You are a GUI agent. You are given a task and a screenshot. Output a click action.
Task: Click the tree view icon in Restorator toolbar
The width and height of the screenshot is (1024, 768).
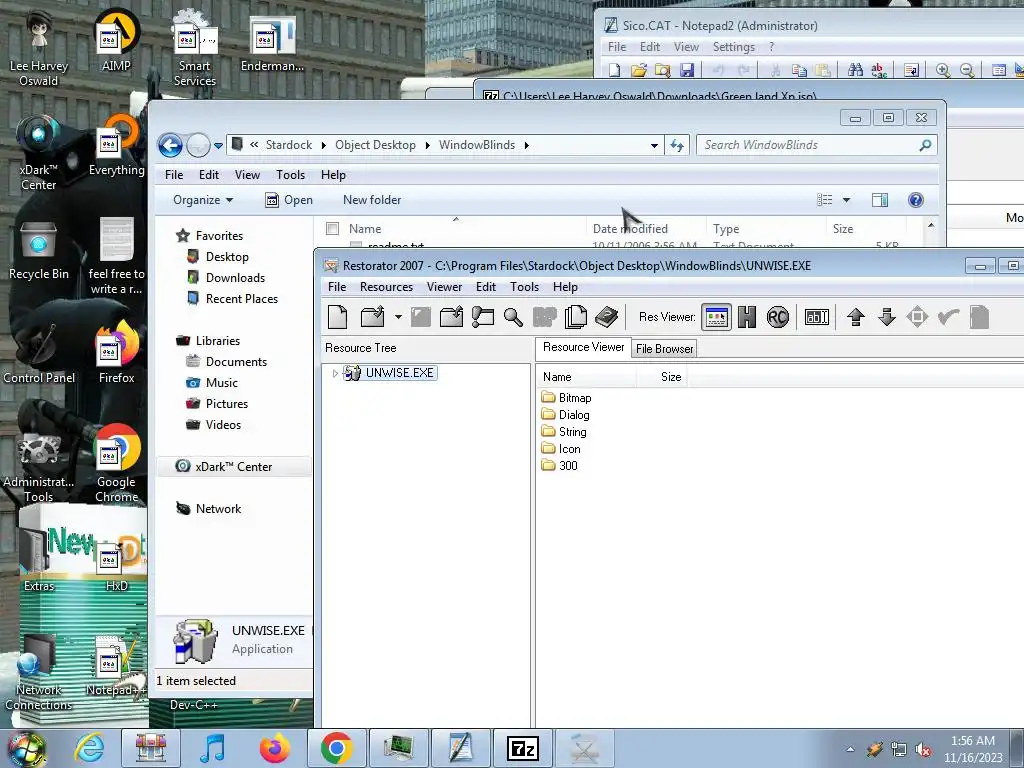483,317
